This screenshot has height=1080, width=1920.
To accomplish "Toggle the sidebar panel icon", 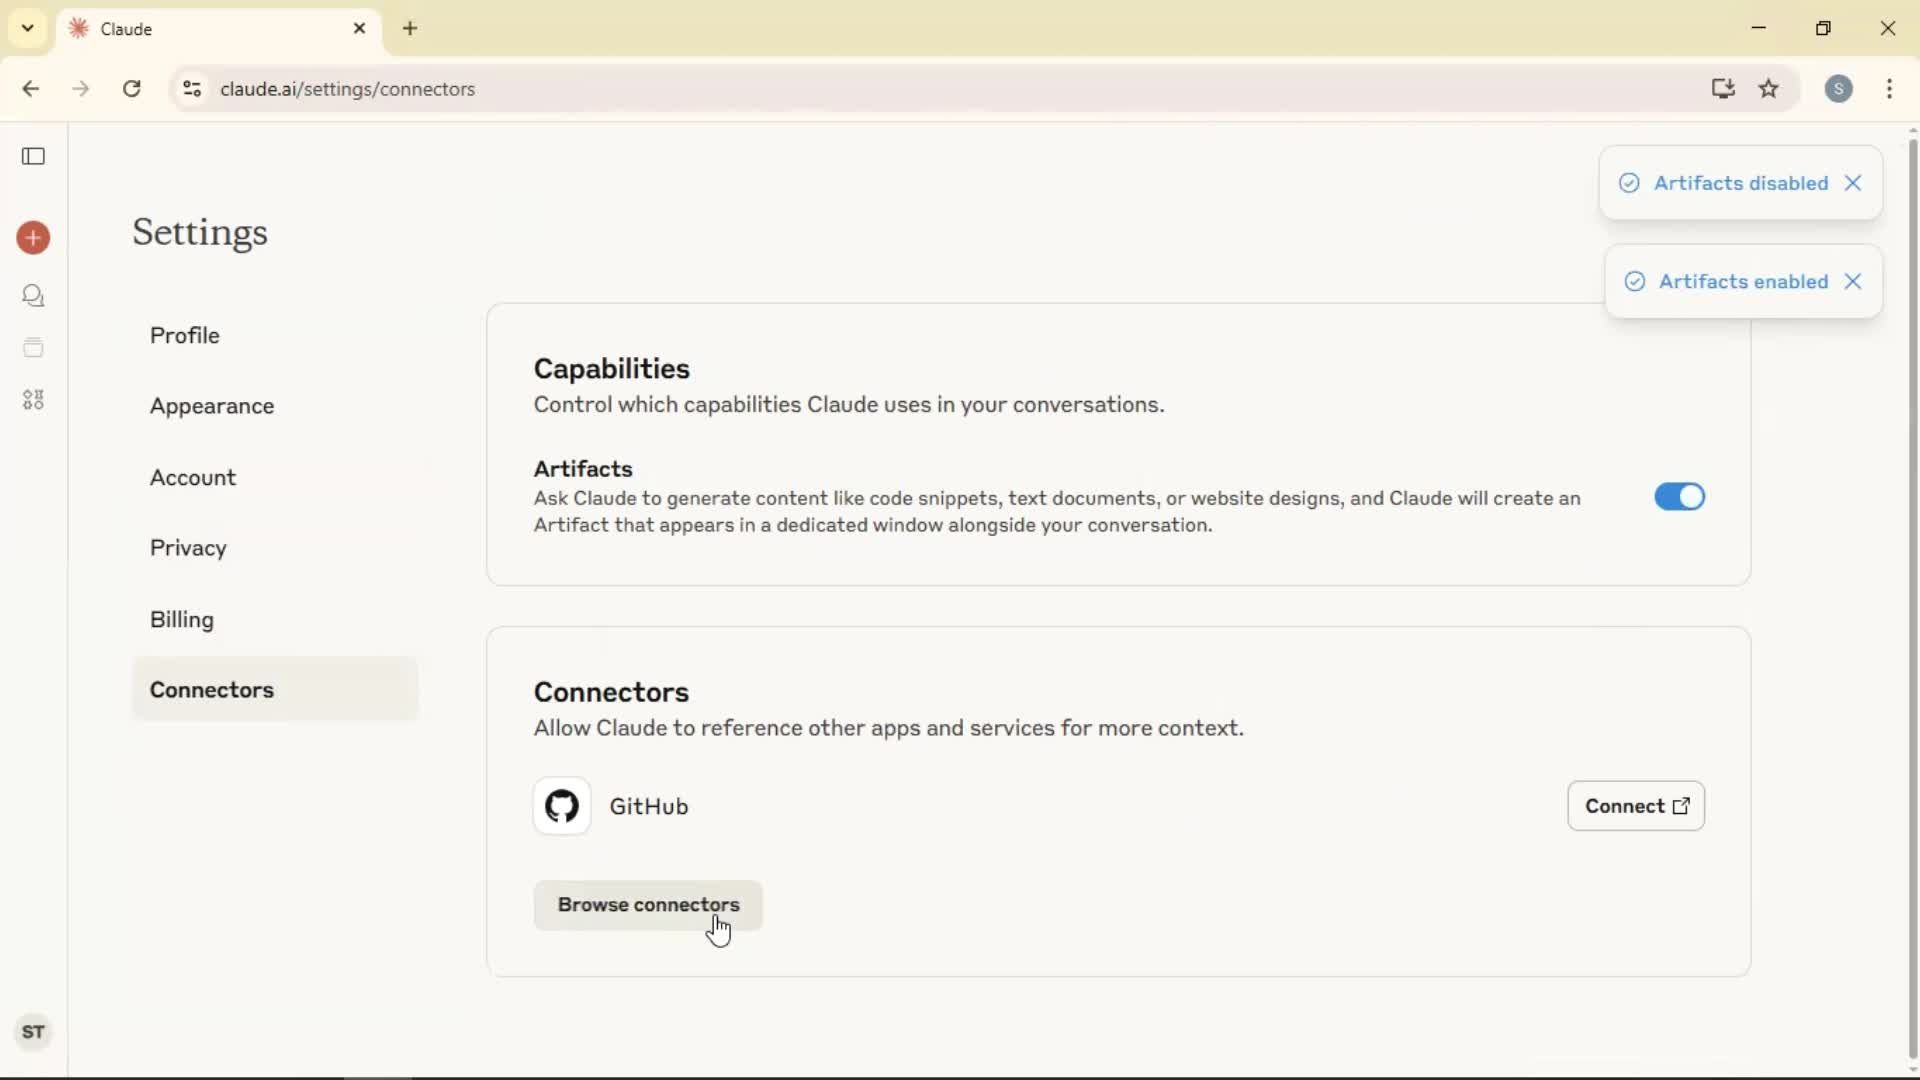I will 34,156.
